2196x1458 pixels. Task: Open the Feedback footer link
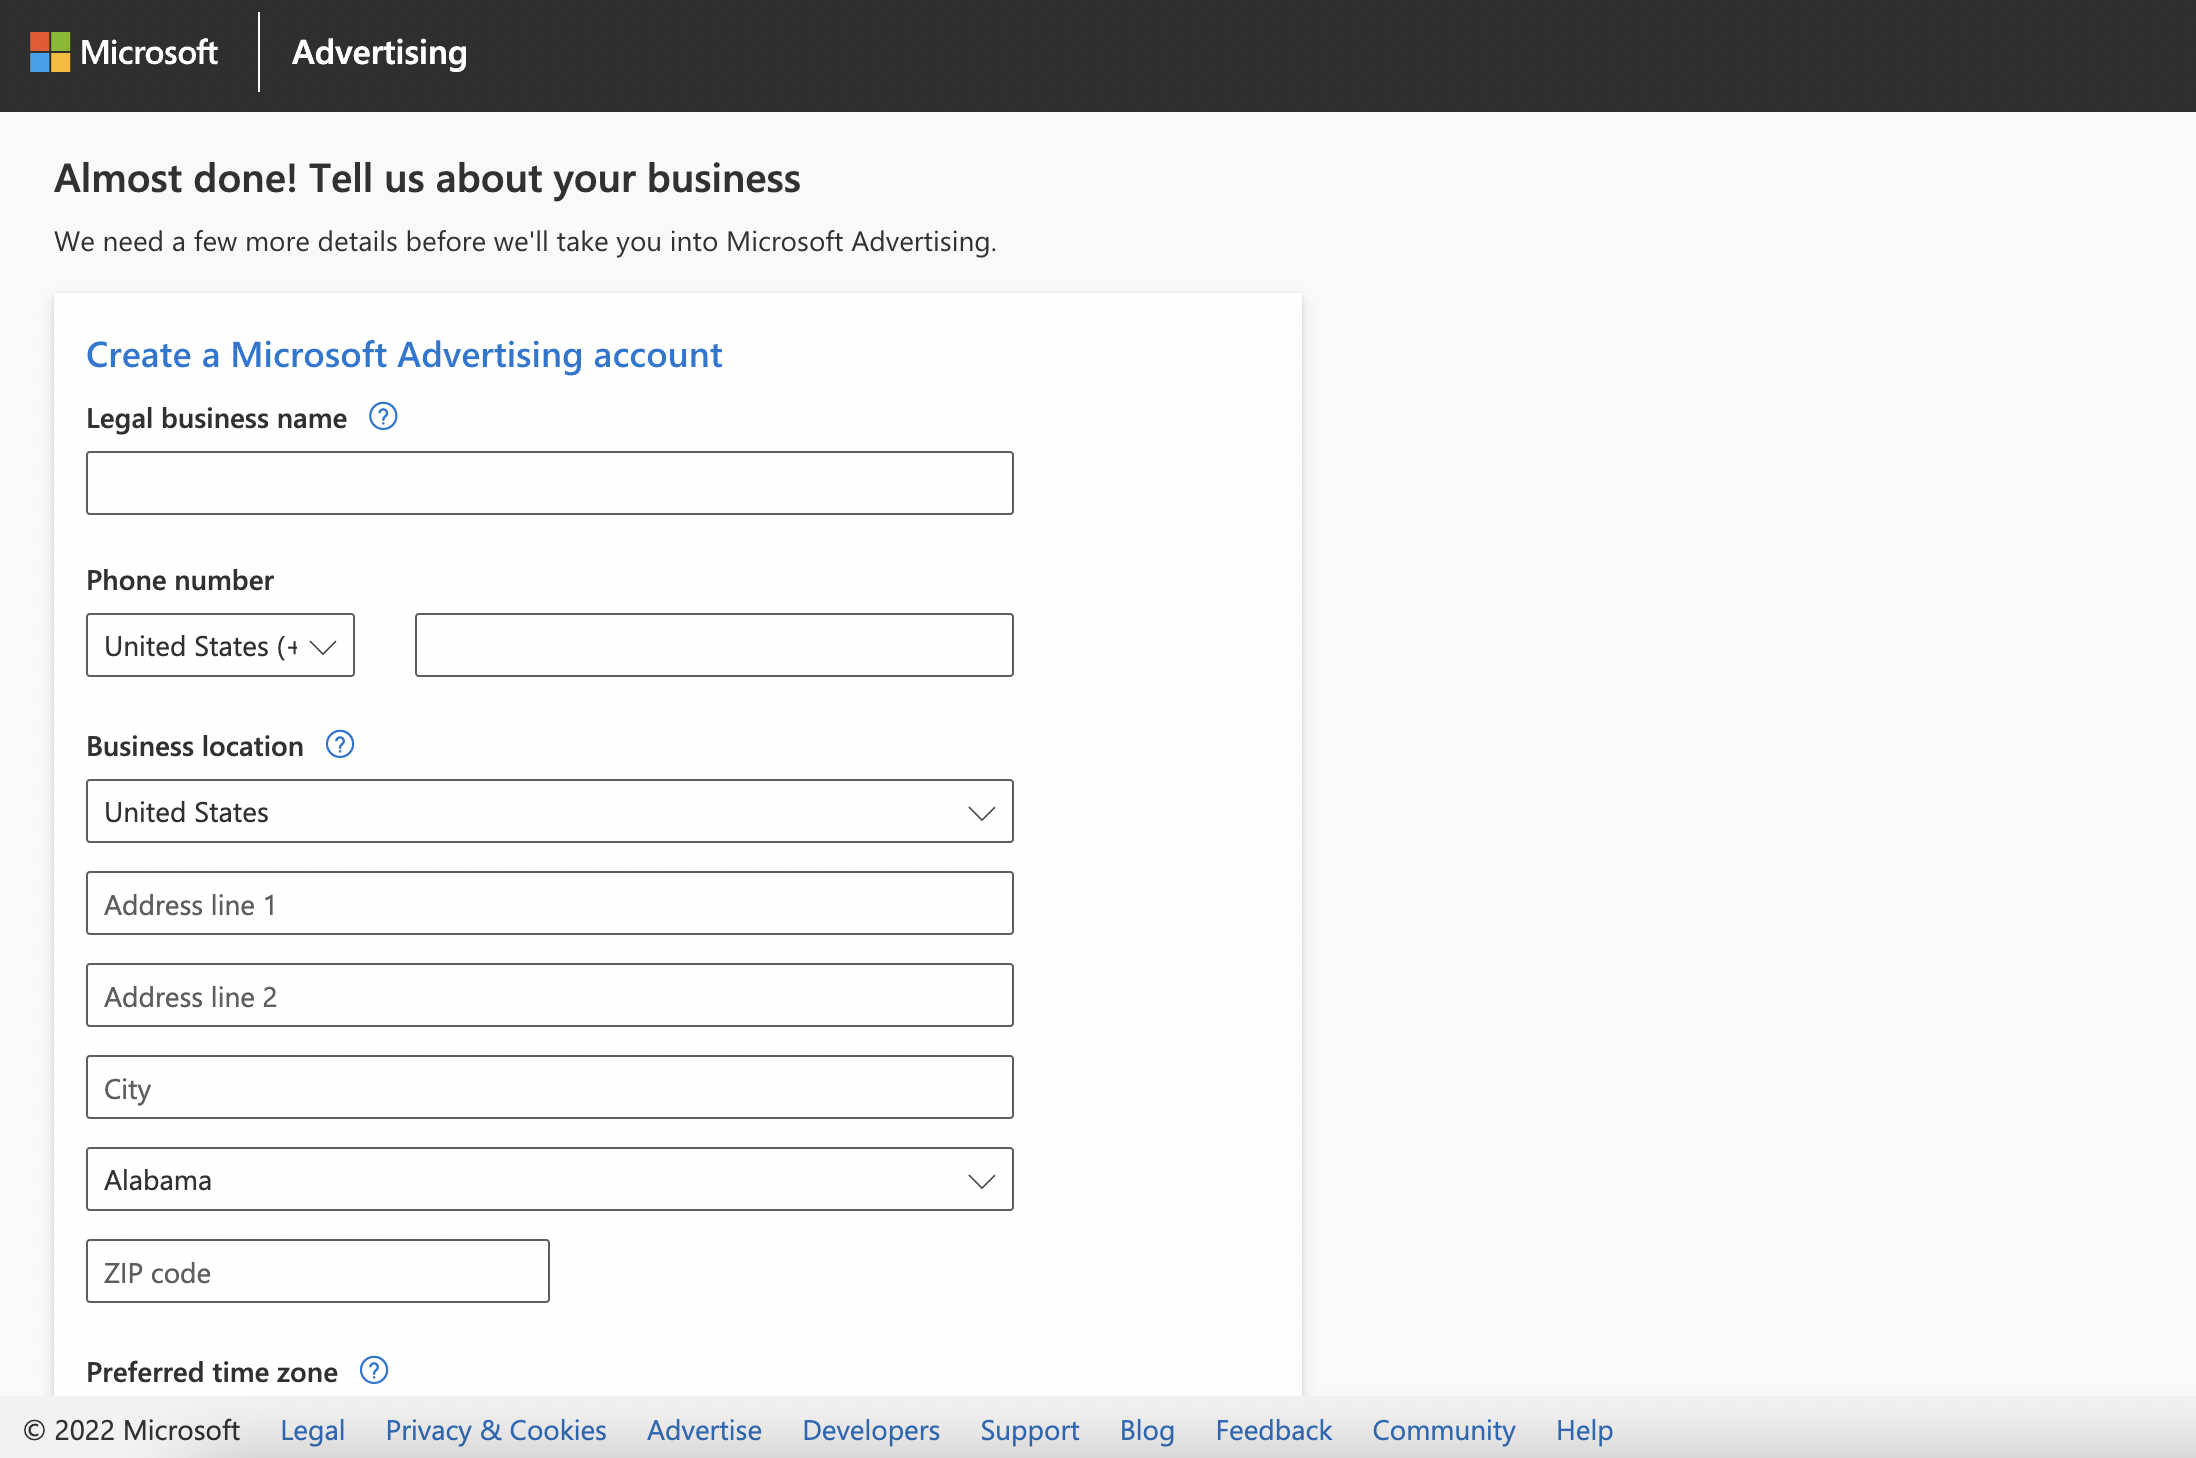coord(1273,1430)
